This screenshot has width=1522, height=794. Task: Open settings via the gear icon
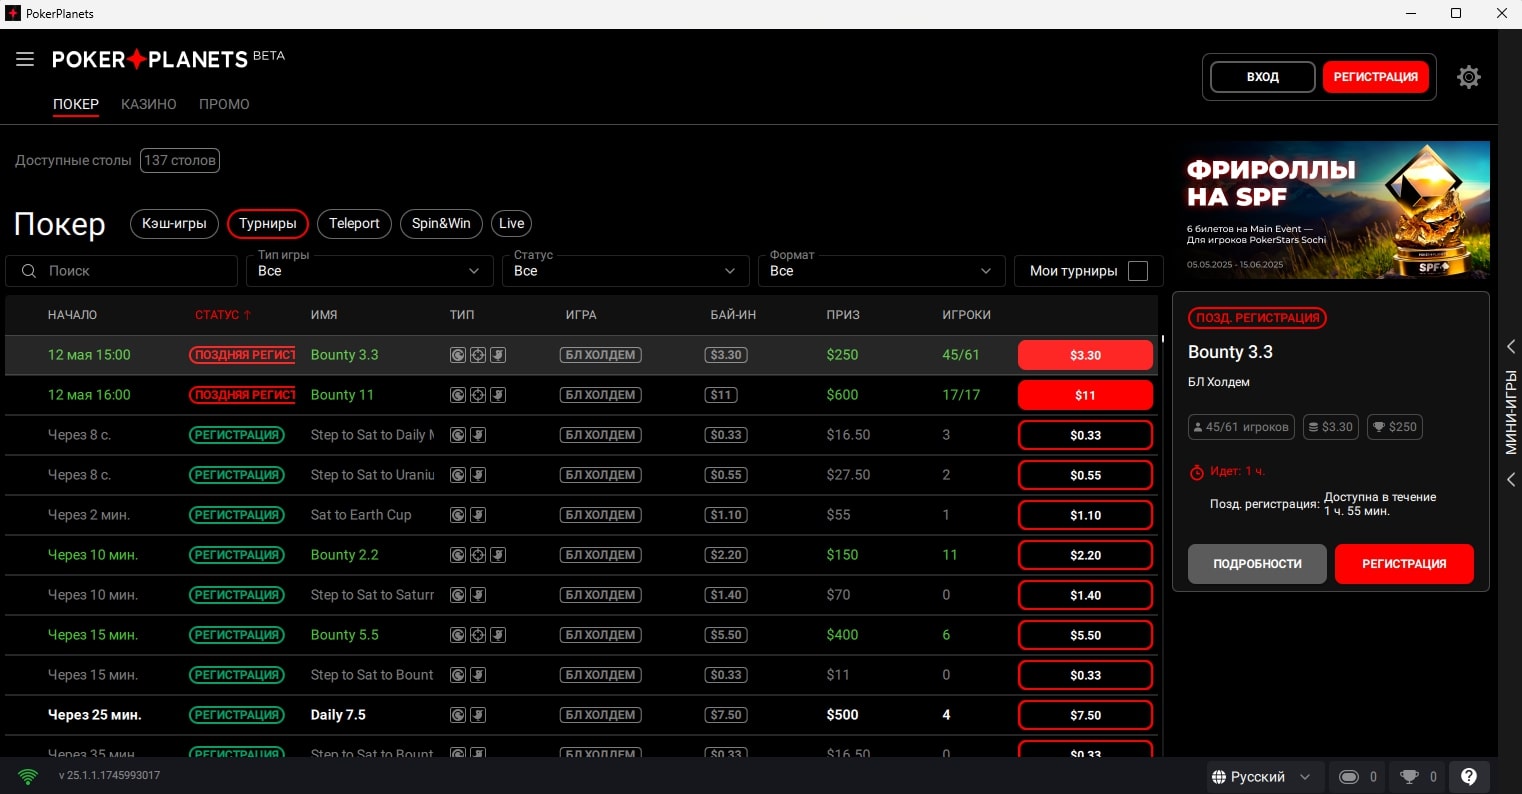point(1468,77)
